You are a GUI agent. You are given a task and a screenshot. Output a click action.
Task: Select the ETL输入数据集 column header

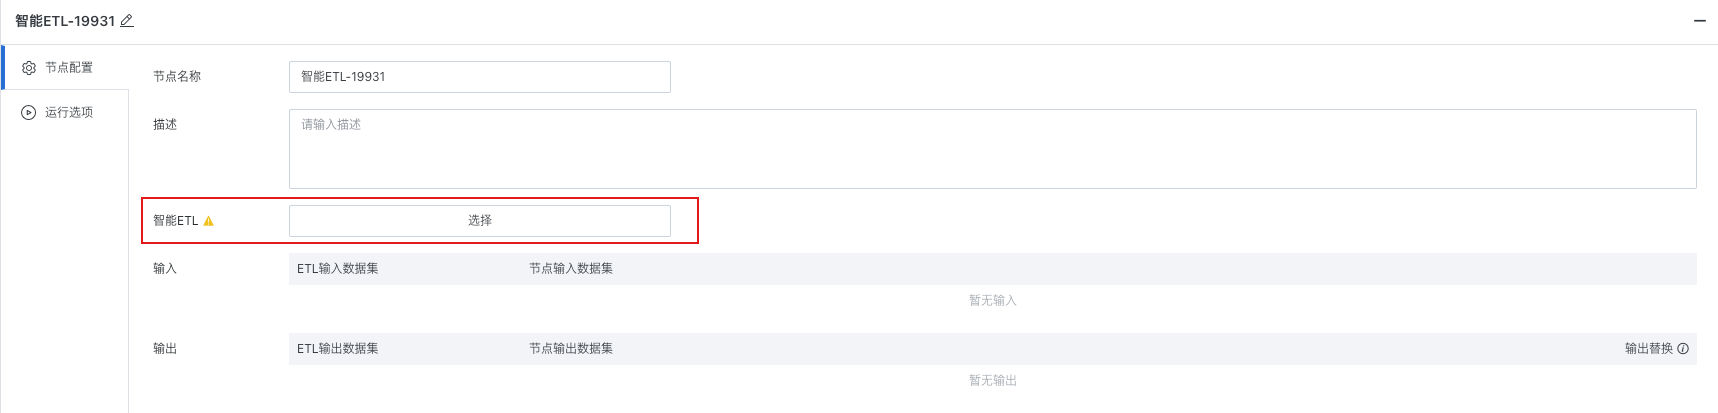pyautogui.click(x=338, y=269)
